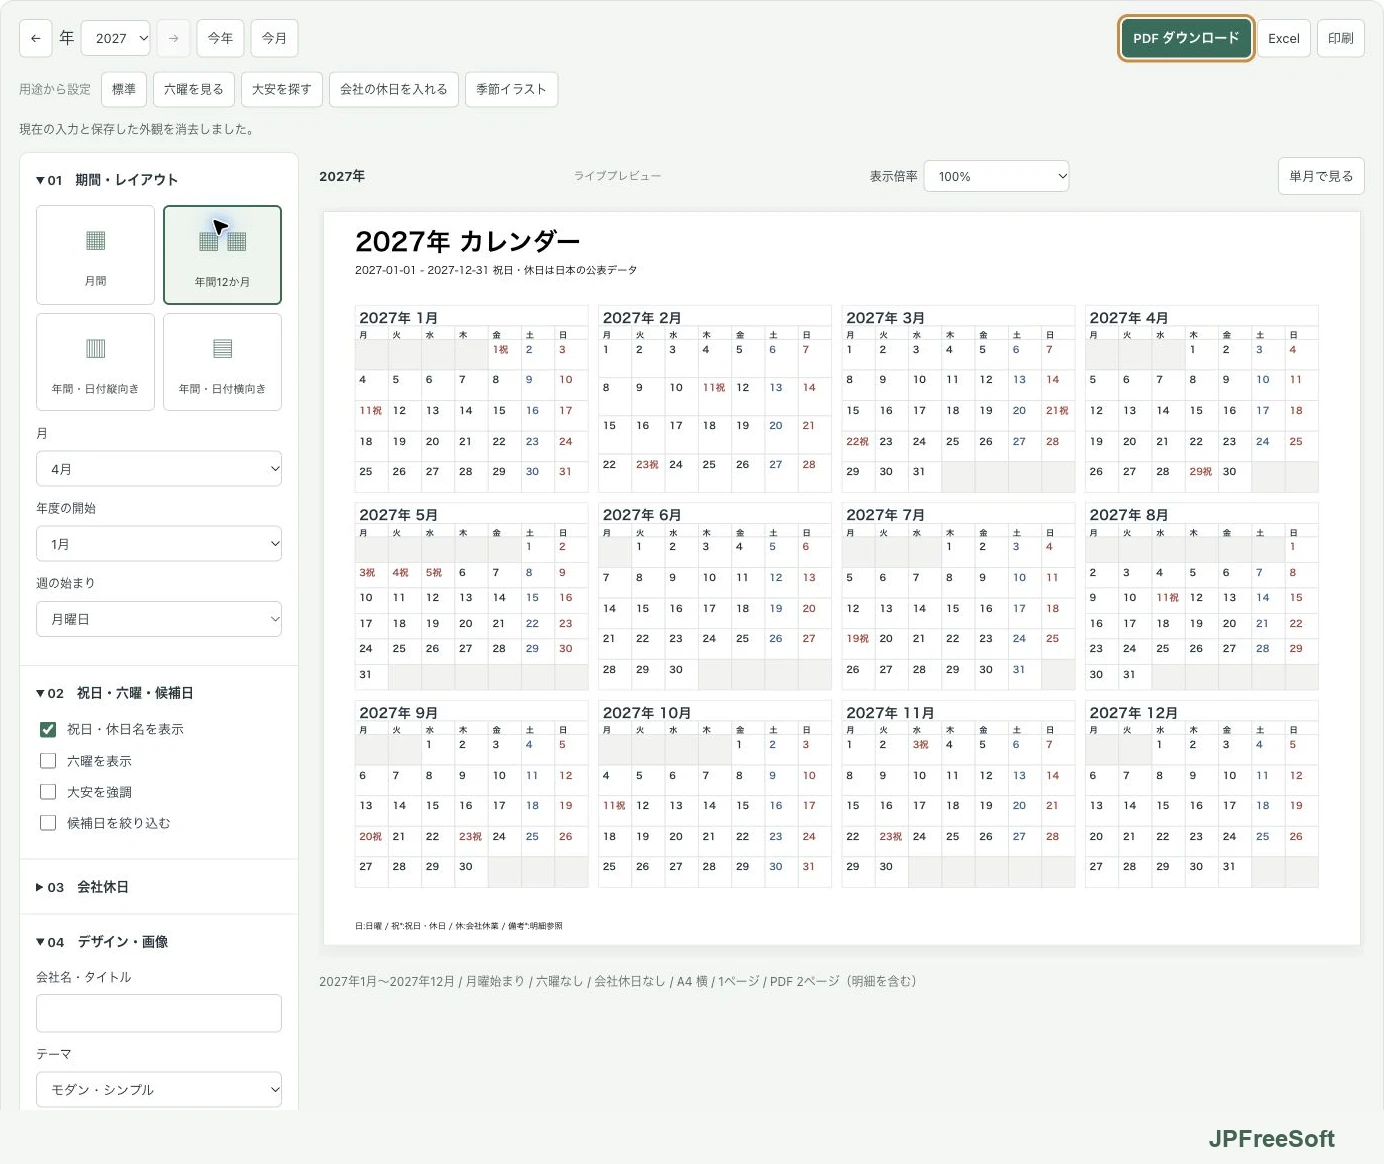This screenshot has width=1384, height=1164.
Task: Open the 年度の開始 dropdown
Action: pyautogui.click(x=159, y=543)
